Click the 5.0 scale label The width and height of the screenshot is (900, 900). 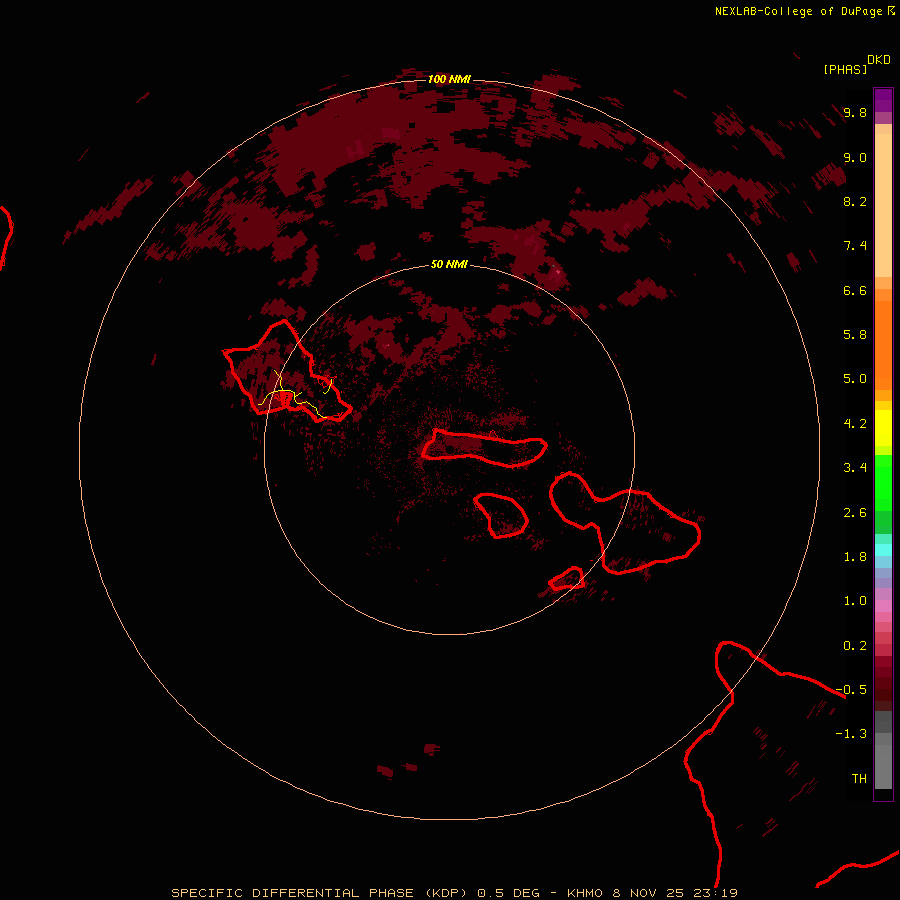855,379
